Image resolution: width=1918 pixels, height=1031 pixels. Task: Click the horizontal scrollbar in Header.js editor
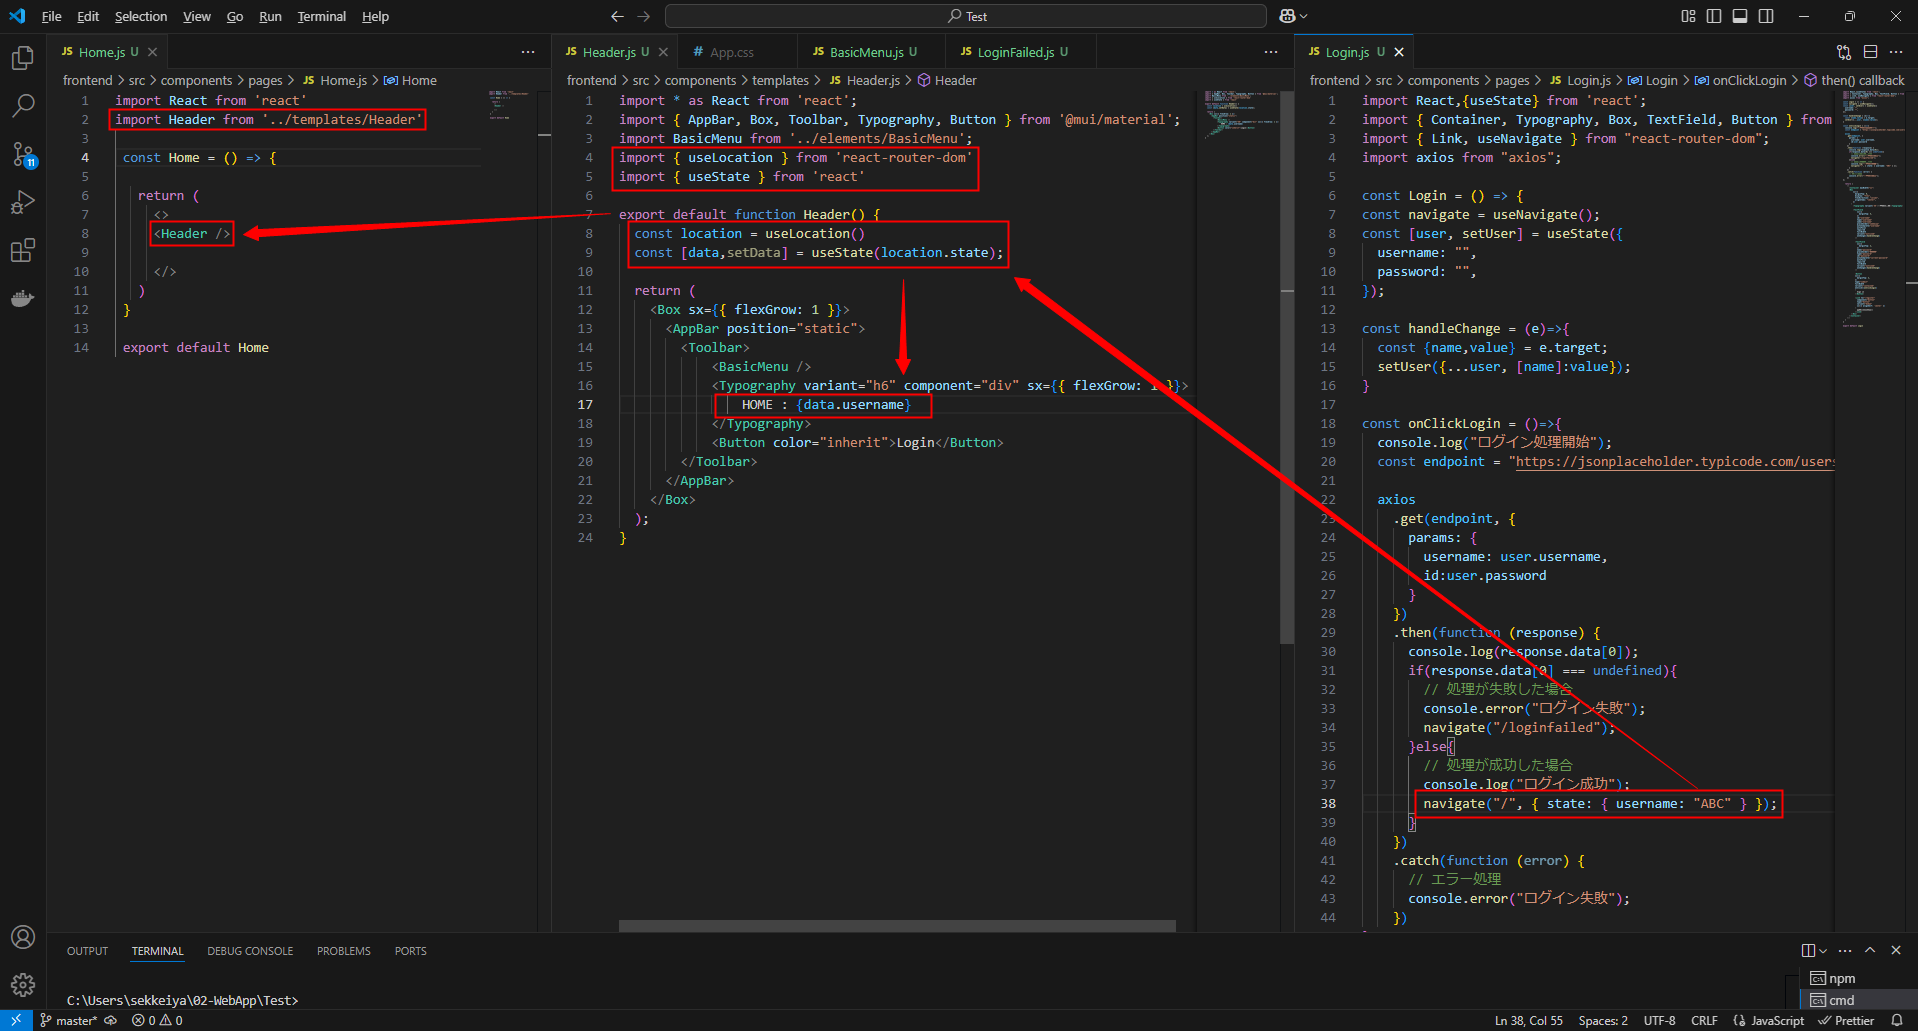click(x=896, y=926)
